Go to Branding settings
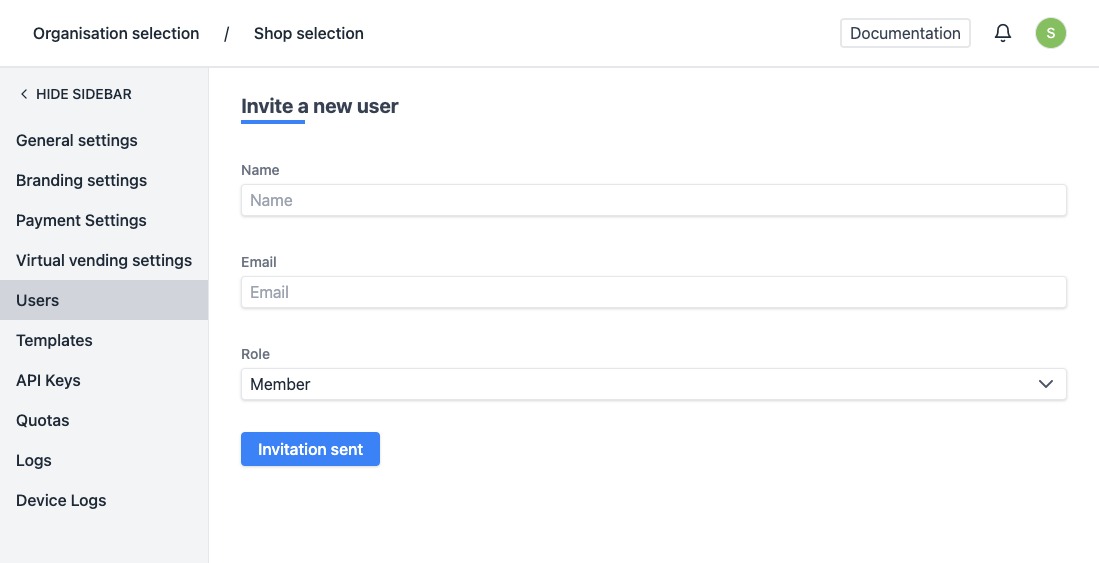The image size is (1099, 563). [x=82, y=180]
